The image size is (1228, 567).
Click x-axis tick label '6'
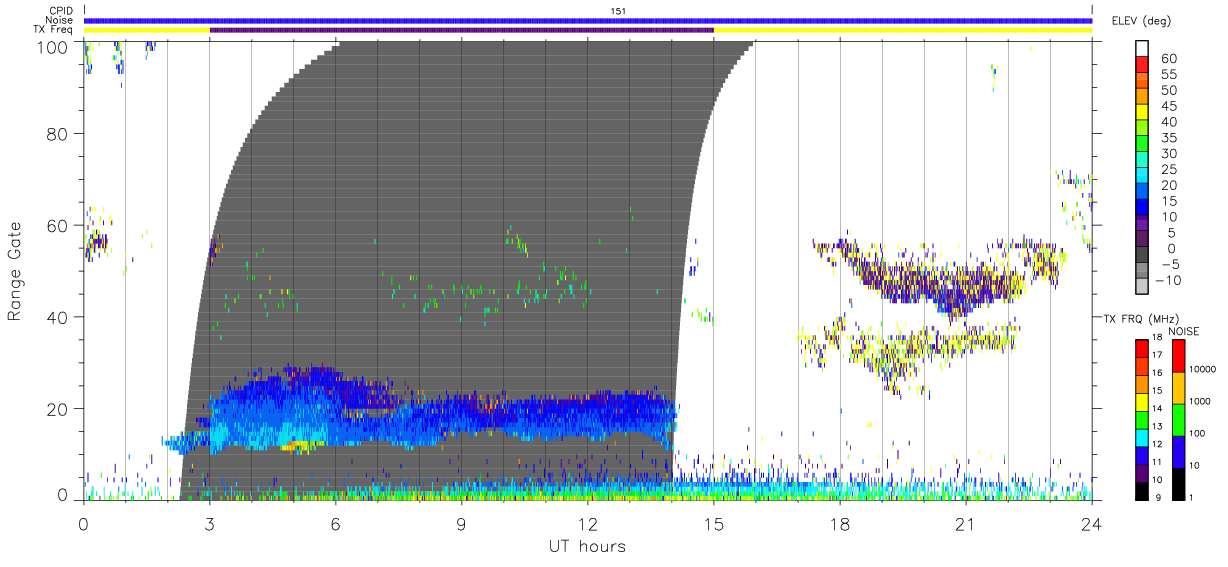[x=336, y=524]
